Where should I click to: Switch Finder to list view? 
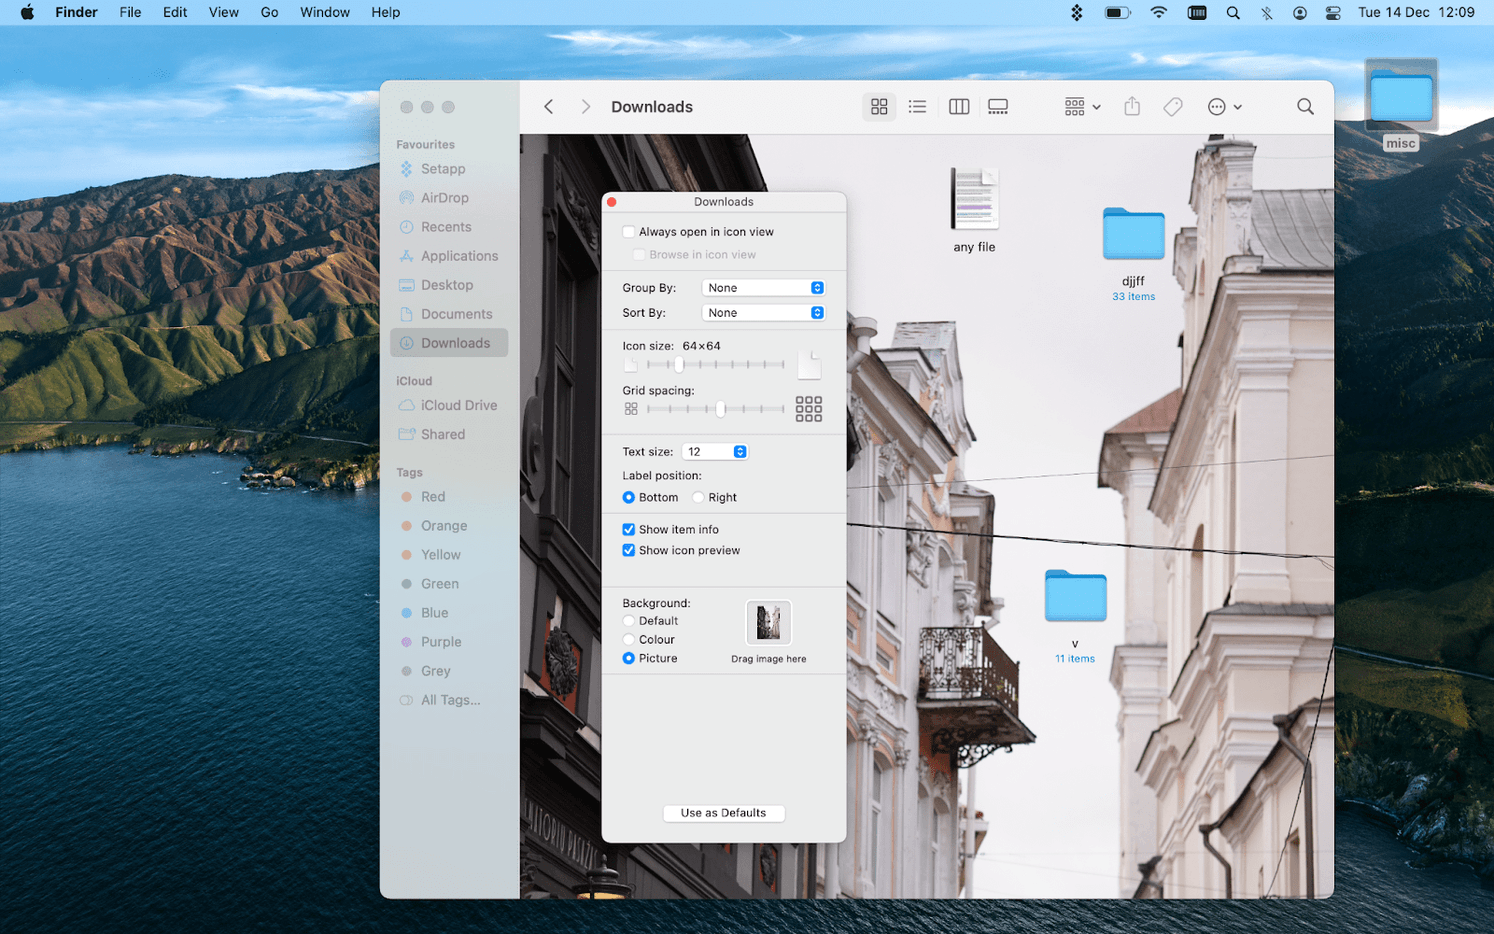tap(917, 106)
